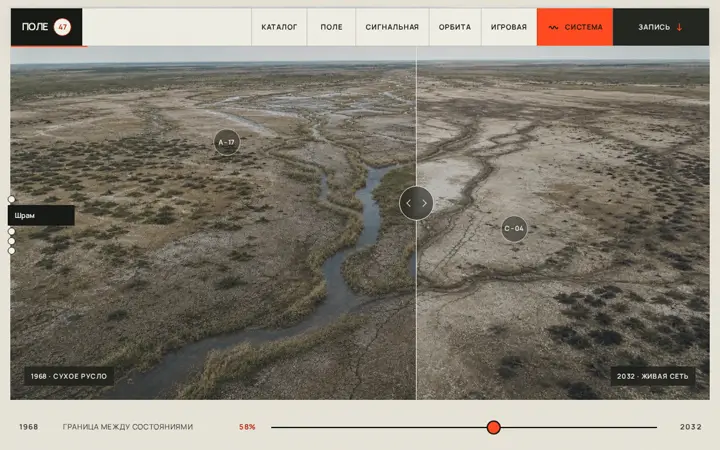Switch to the СИГНАЛЬНАЯ tab
Viewport: 720px width, 450px height.
[x=392, y=27]
